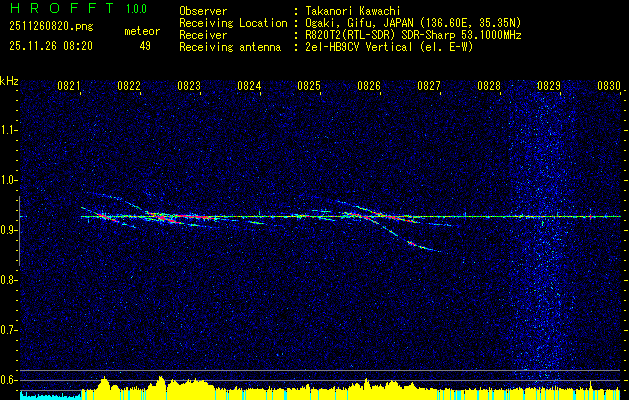
Task: Click the 2el-HB9CV Vertical antenna text
Action: 389,47
